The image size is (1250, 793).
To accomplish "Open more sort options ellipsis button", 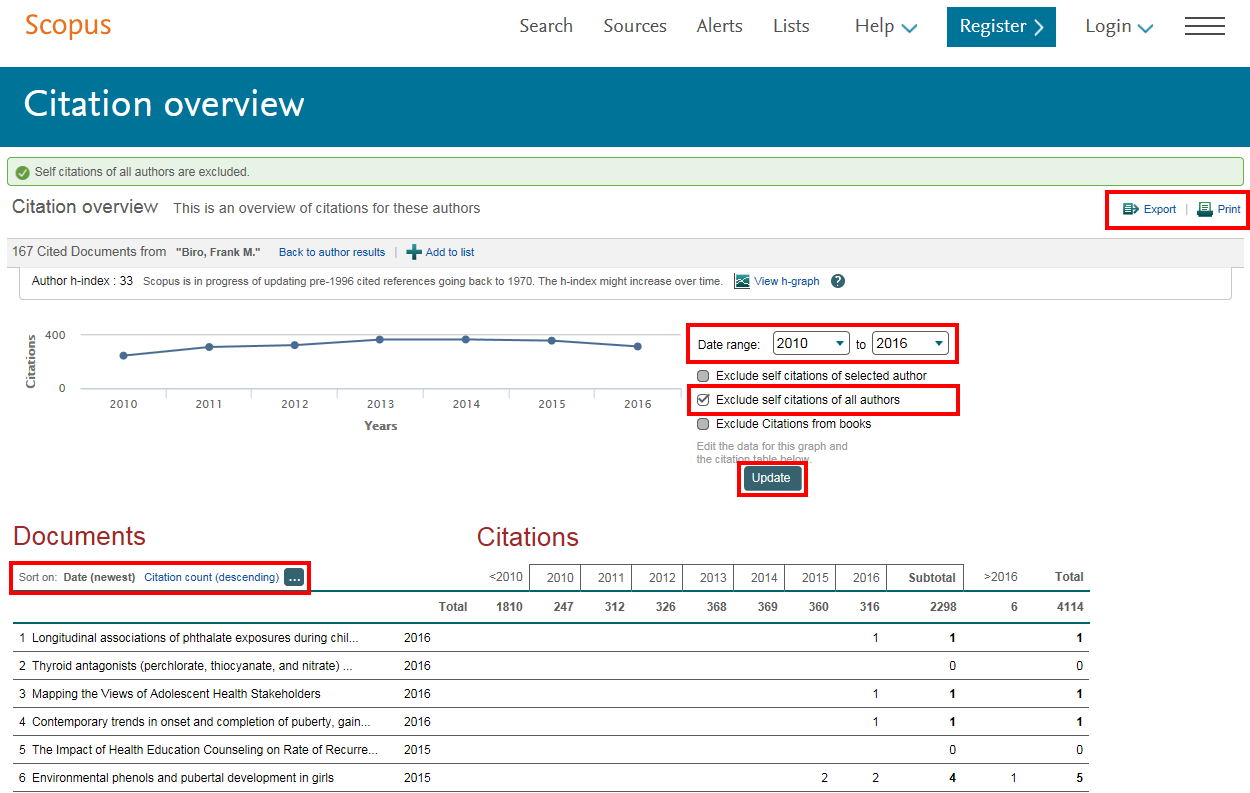I will click(x=294, y=577).
